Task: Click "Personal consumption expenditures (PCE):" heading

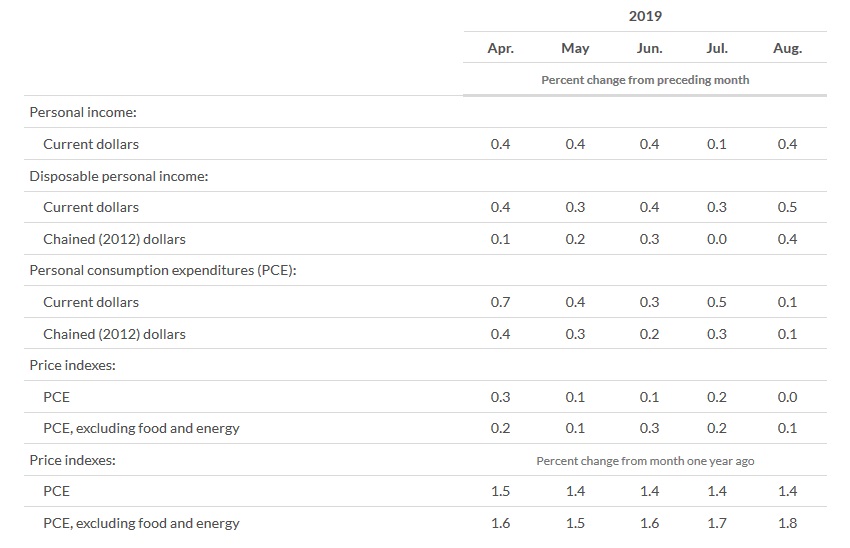Action: (x=163, y=270)
